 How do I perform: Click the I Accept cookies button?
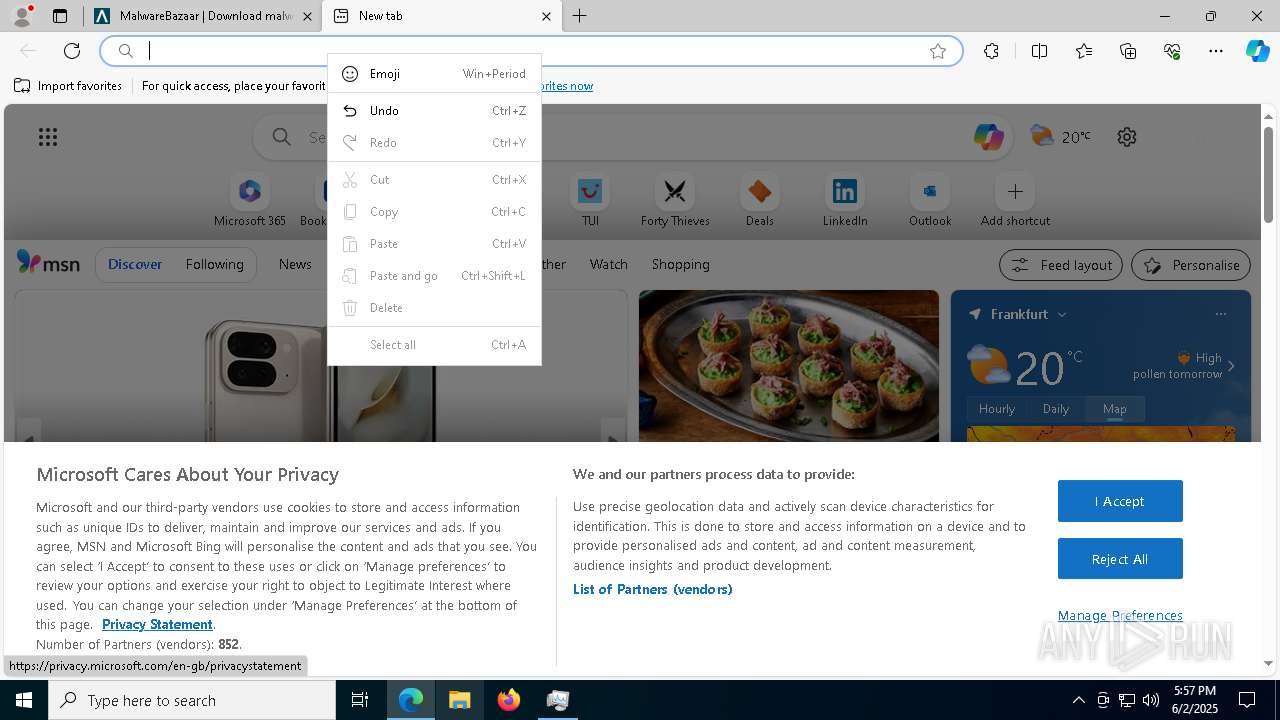click(x=1120, y=501)
